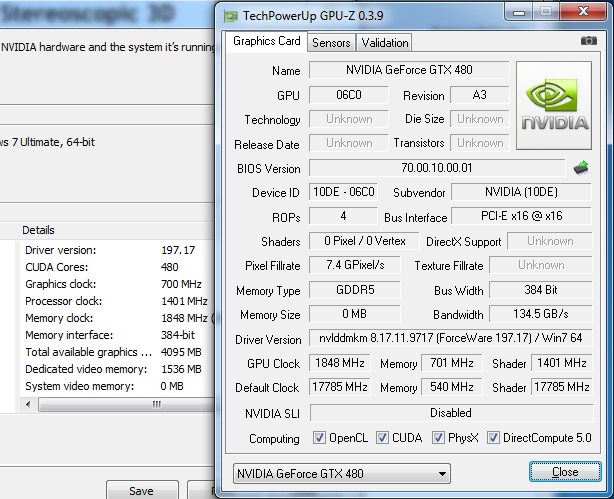This screenshot has height=499, width=614.
Task: Click the GPU field showing 06C0
Action: pyautogui.click(x=349, y=95)
